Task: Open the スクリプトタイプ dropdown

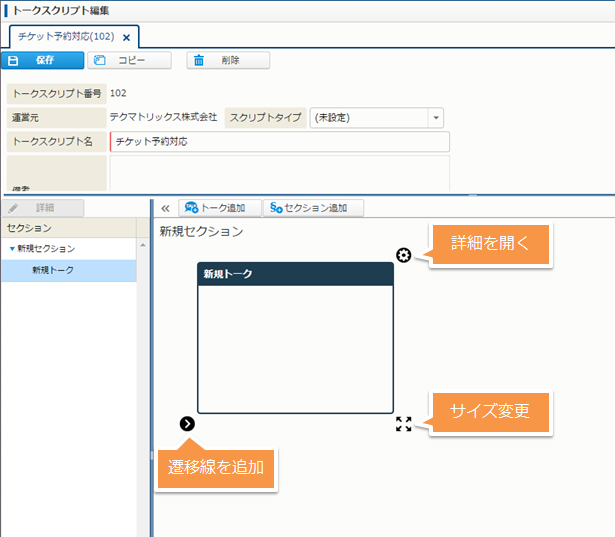Action: (x=435, y=117)
